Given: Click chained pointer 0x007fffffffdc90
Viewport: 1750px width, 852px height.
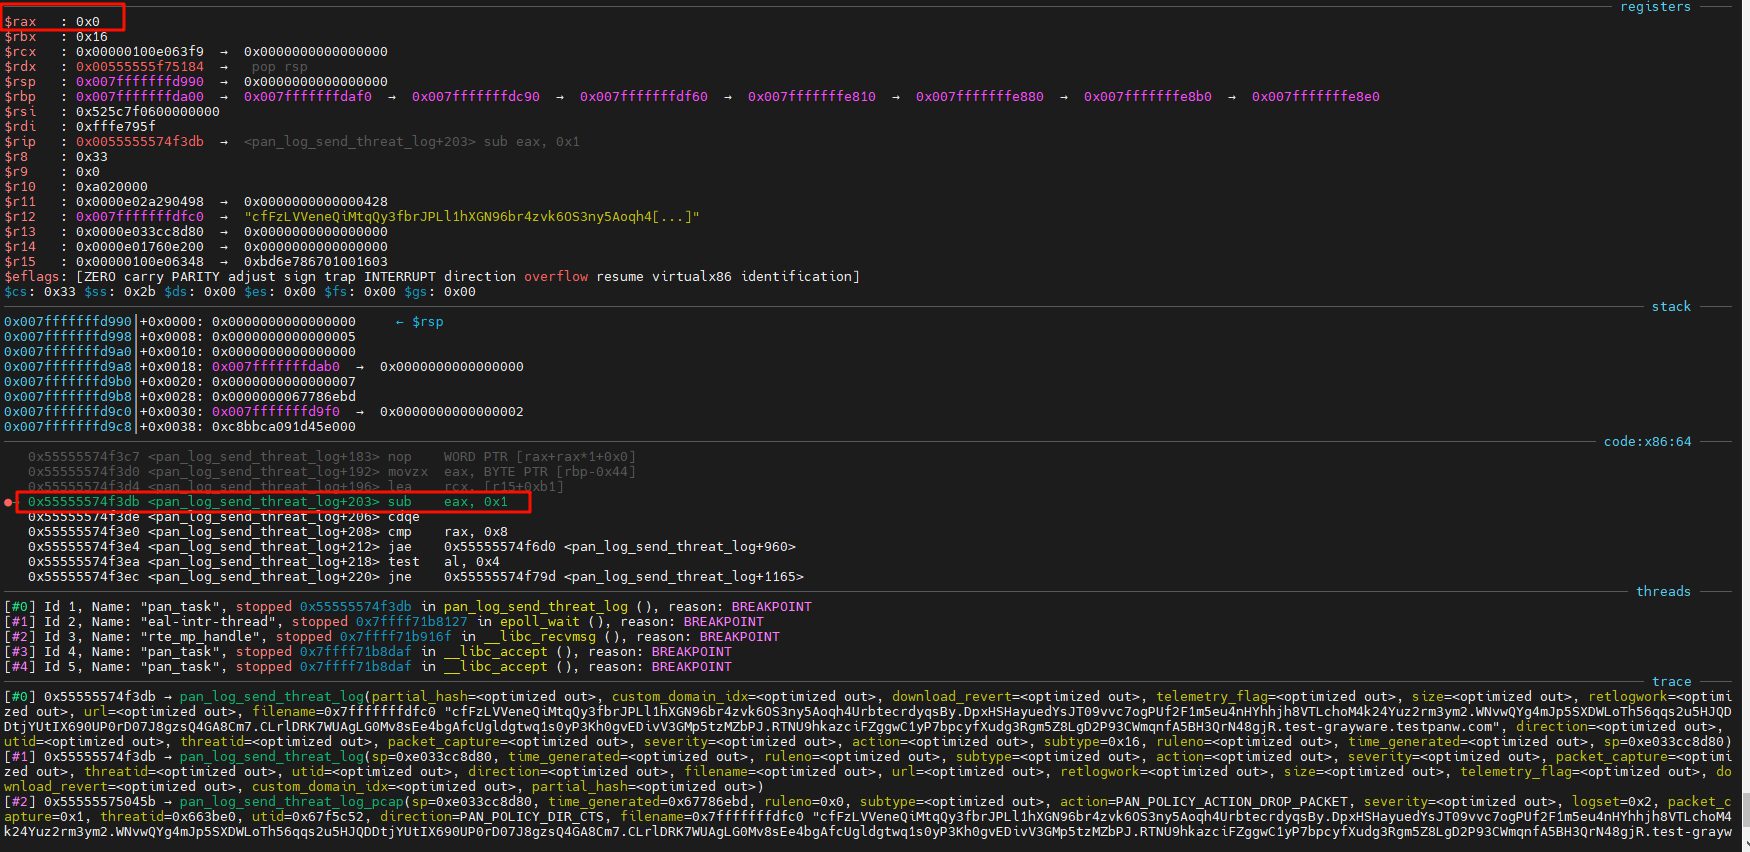Looking at the screenshot, I should point(476,96).
